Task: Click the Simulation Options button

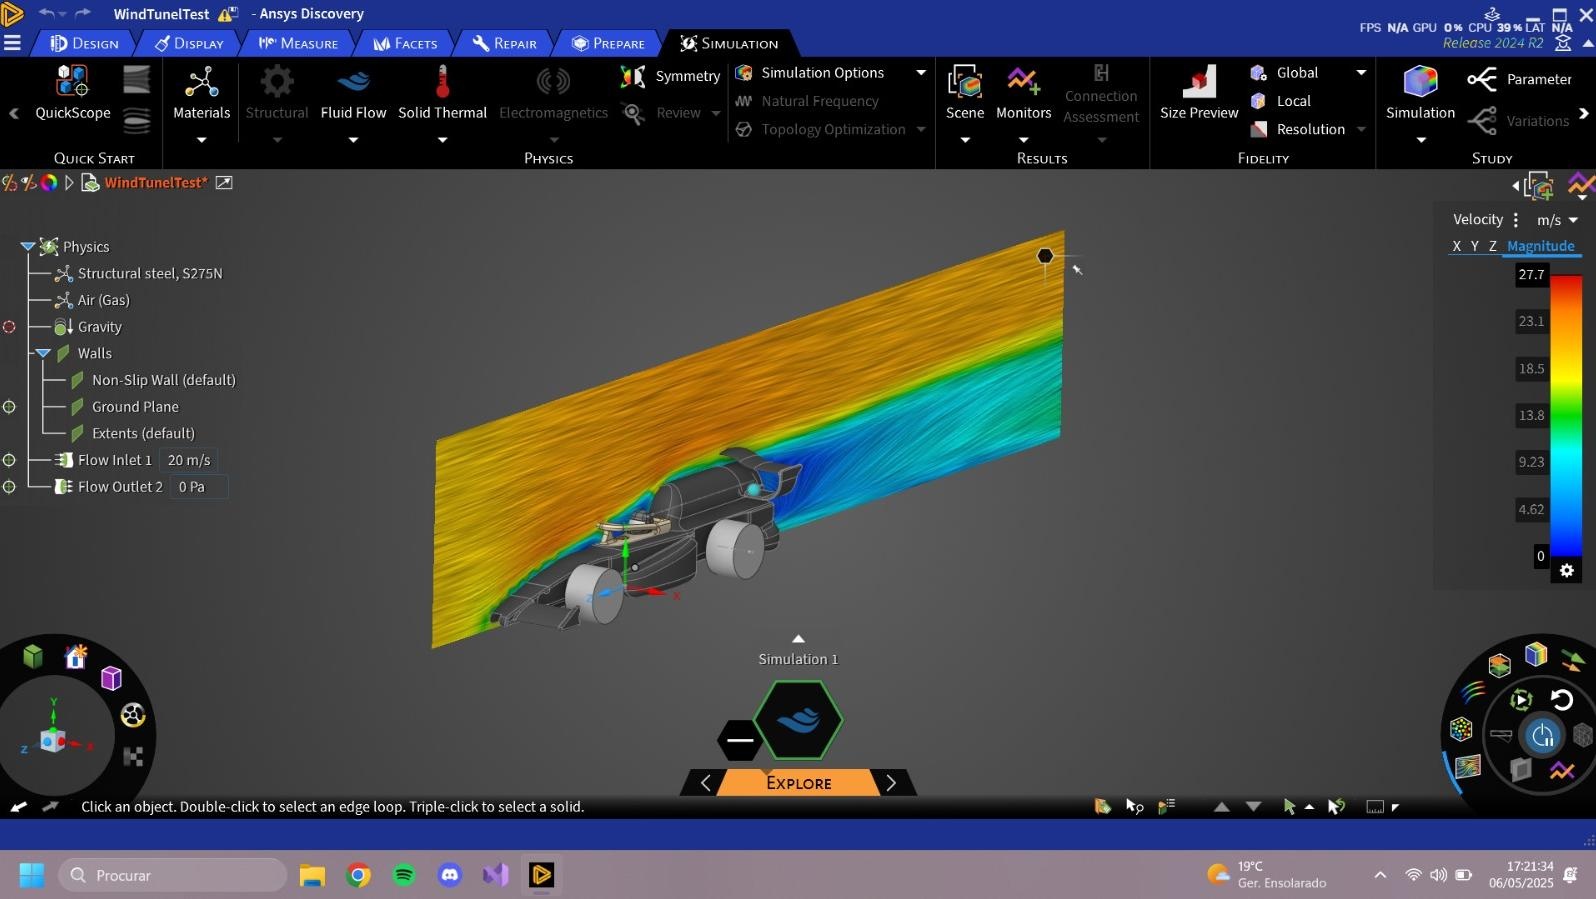Action: click(811, 73)
